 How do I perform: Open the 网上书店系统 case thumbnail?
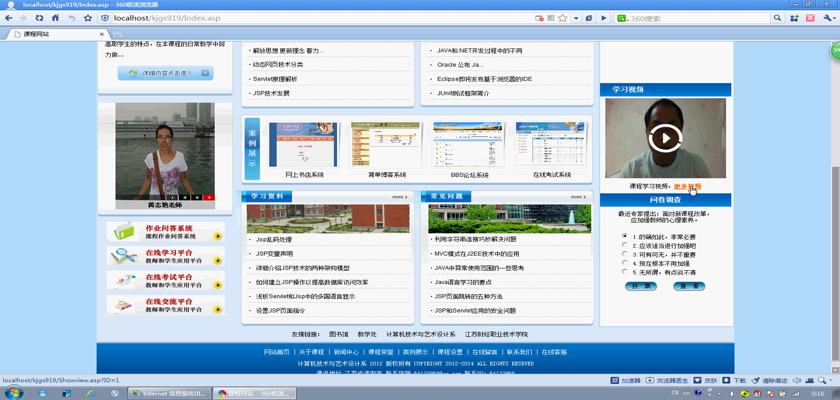click(x=303, y=146)
